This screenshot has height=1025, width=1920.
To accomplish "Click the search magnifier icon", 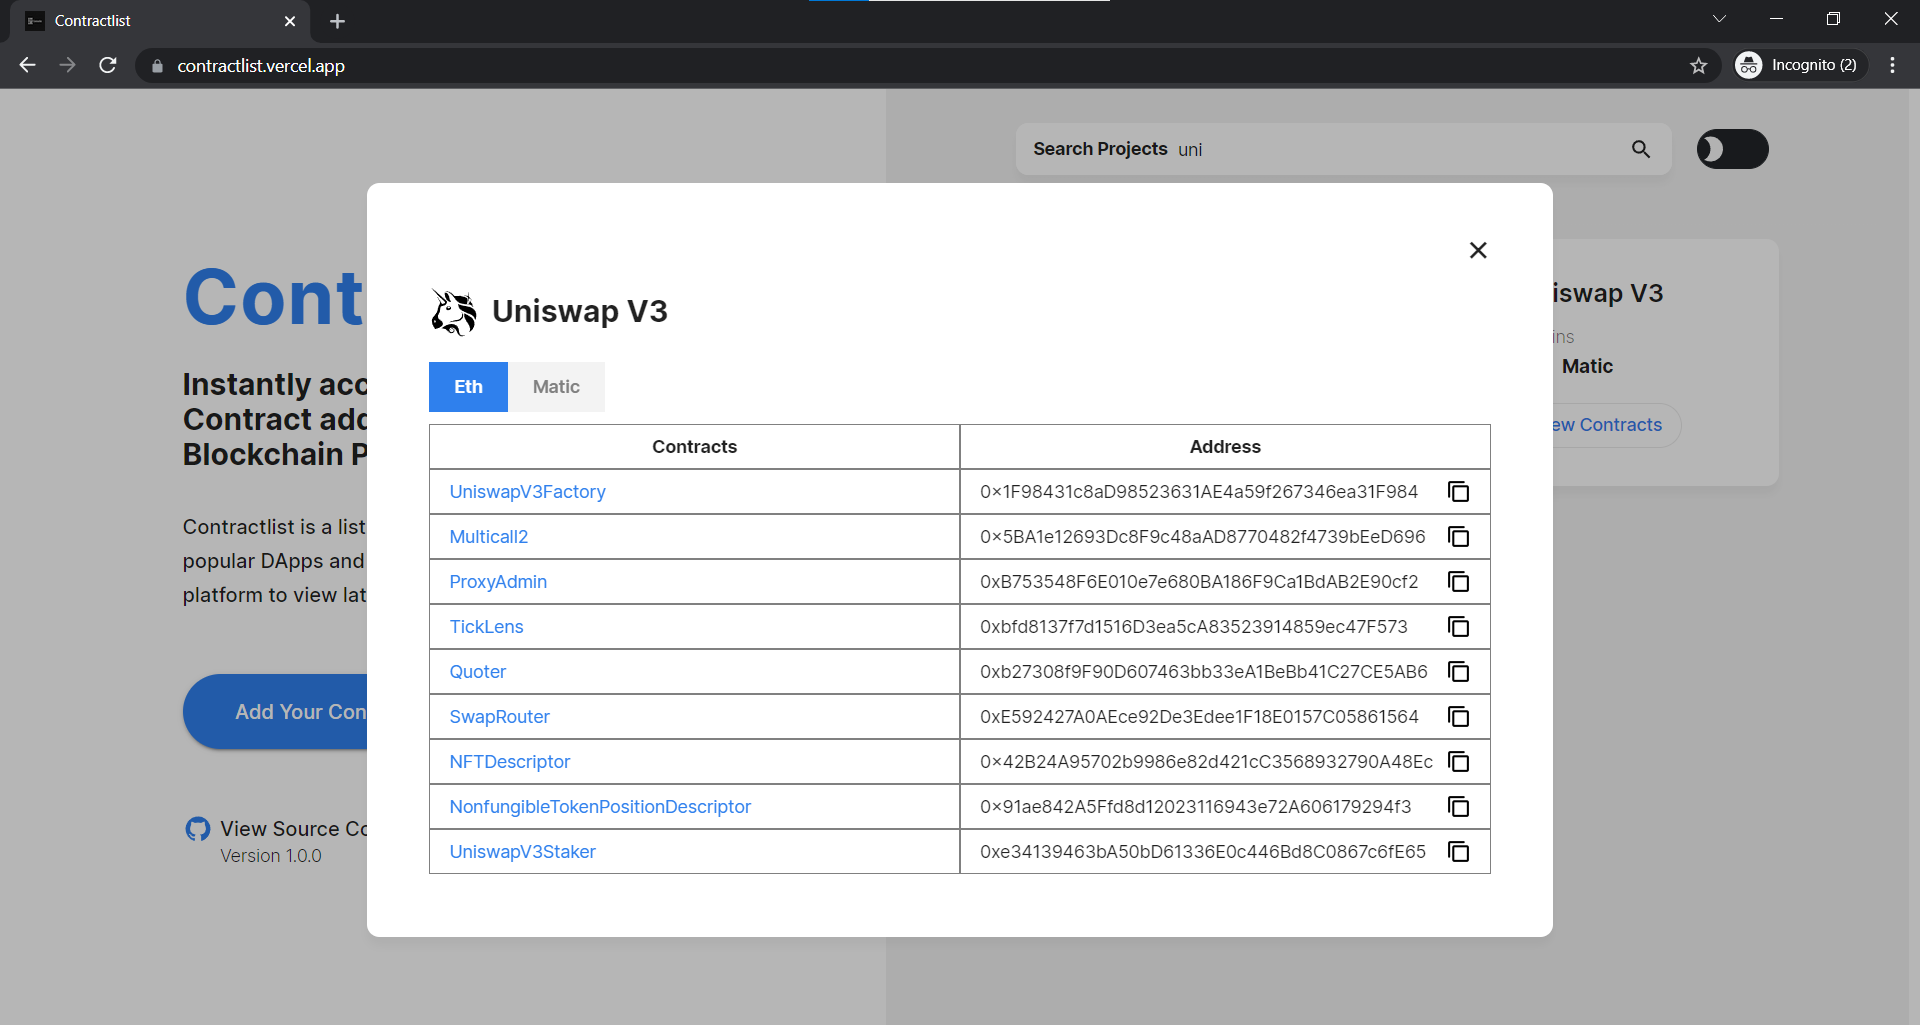I will click(x=1641, y=149).
